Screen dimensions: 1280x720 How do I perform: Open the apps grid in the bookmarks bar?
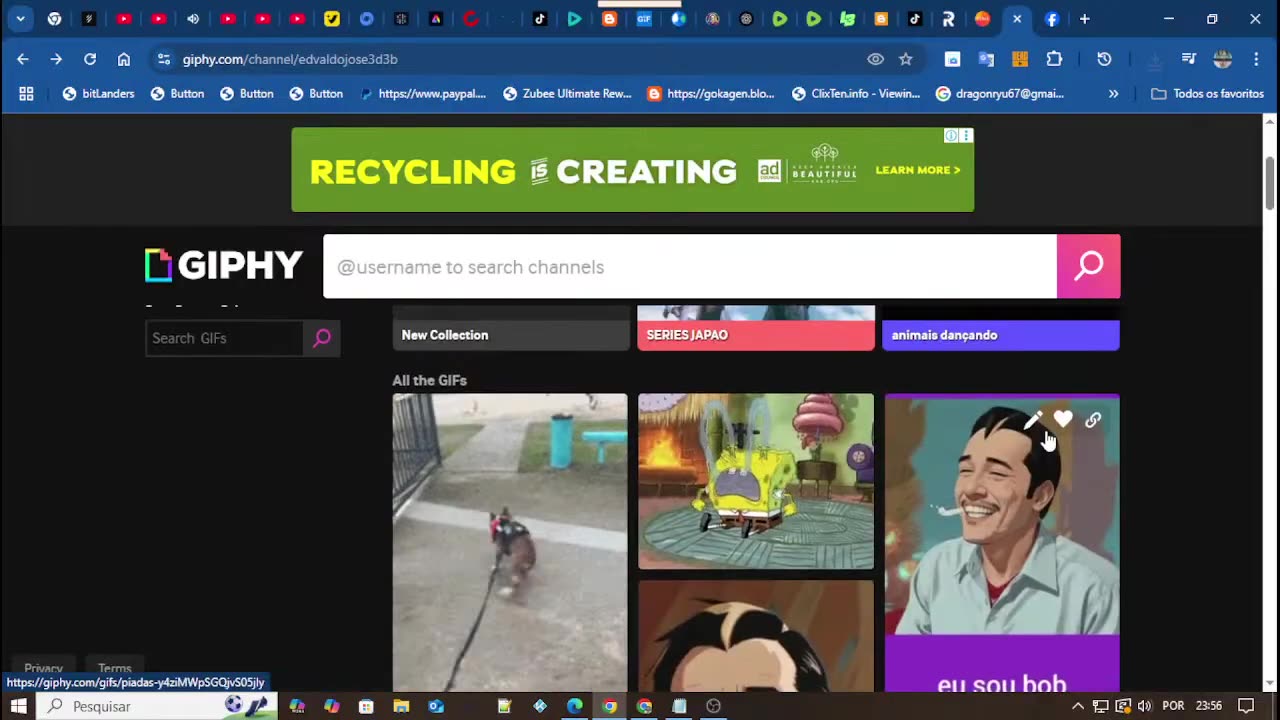[x=26, y=93]
